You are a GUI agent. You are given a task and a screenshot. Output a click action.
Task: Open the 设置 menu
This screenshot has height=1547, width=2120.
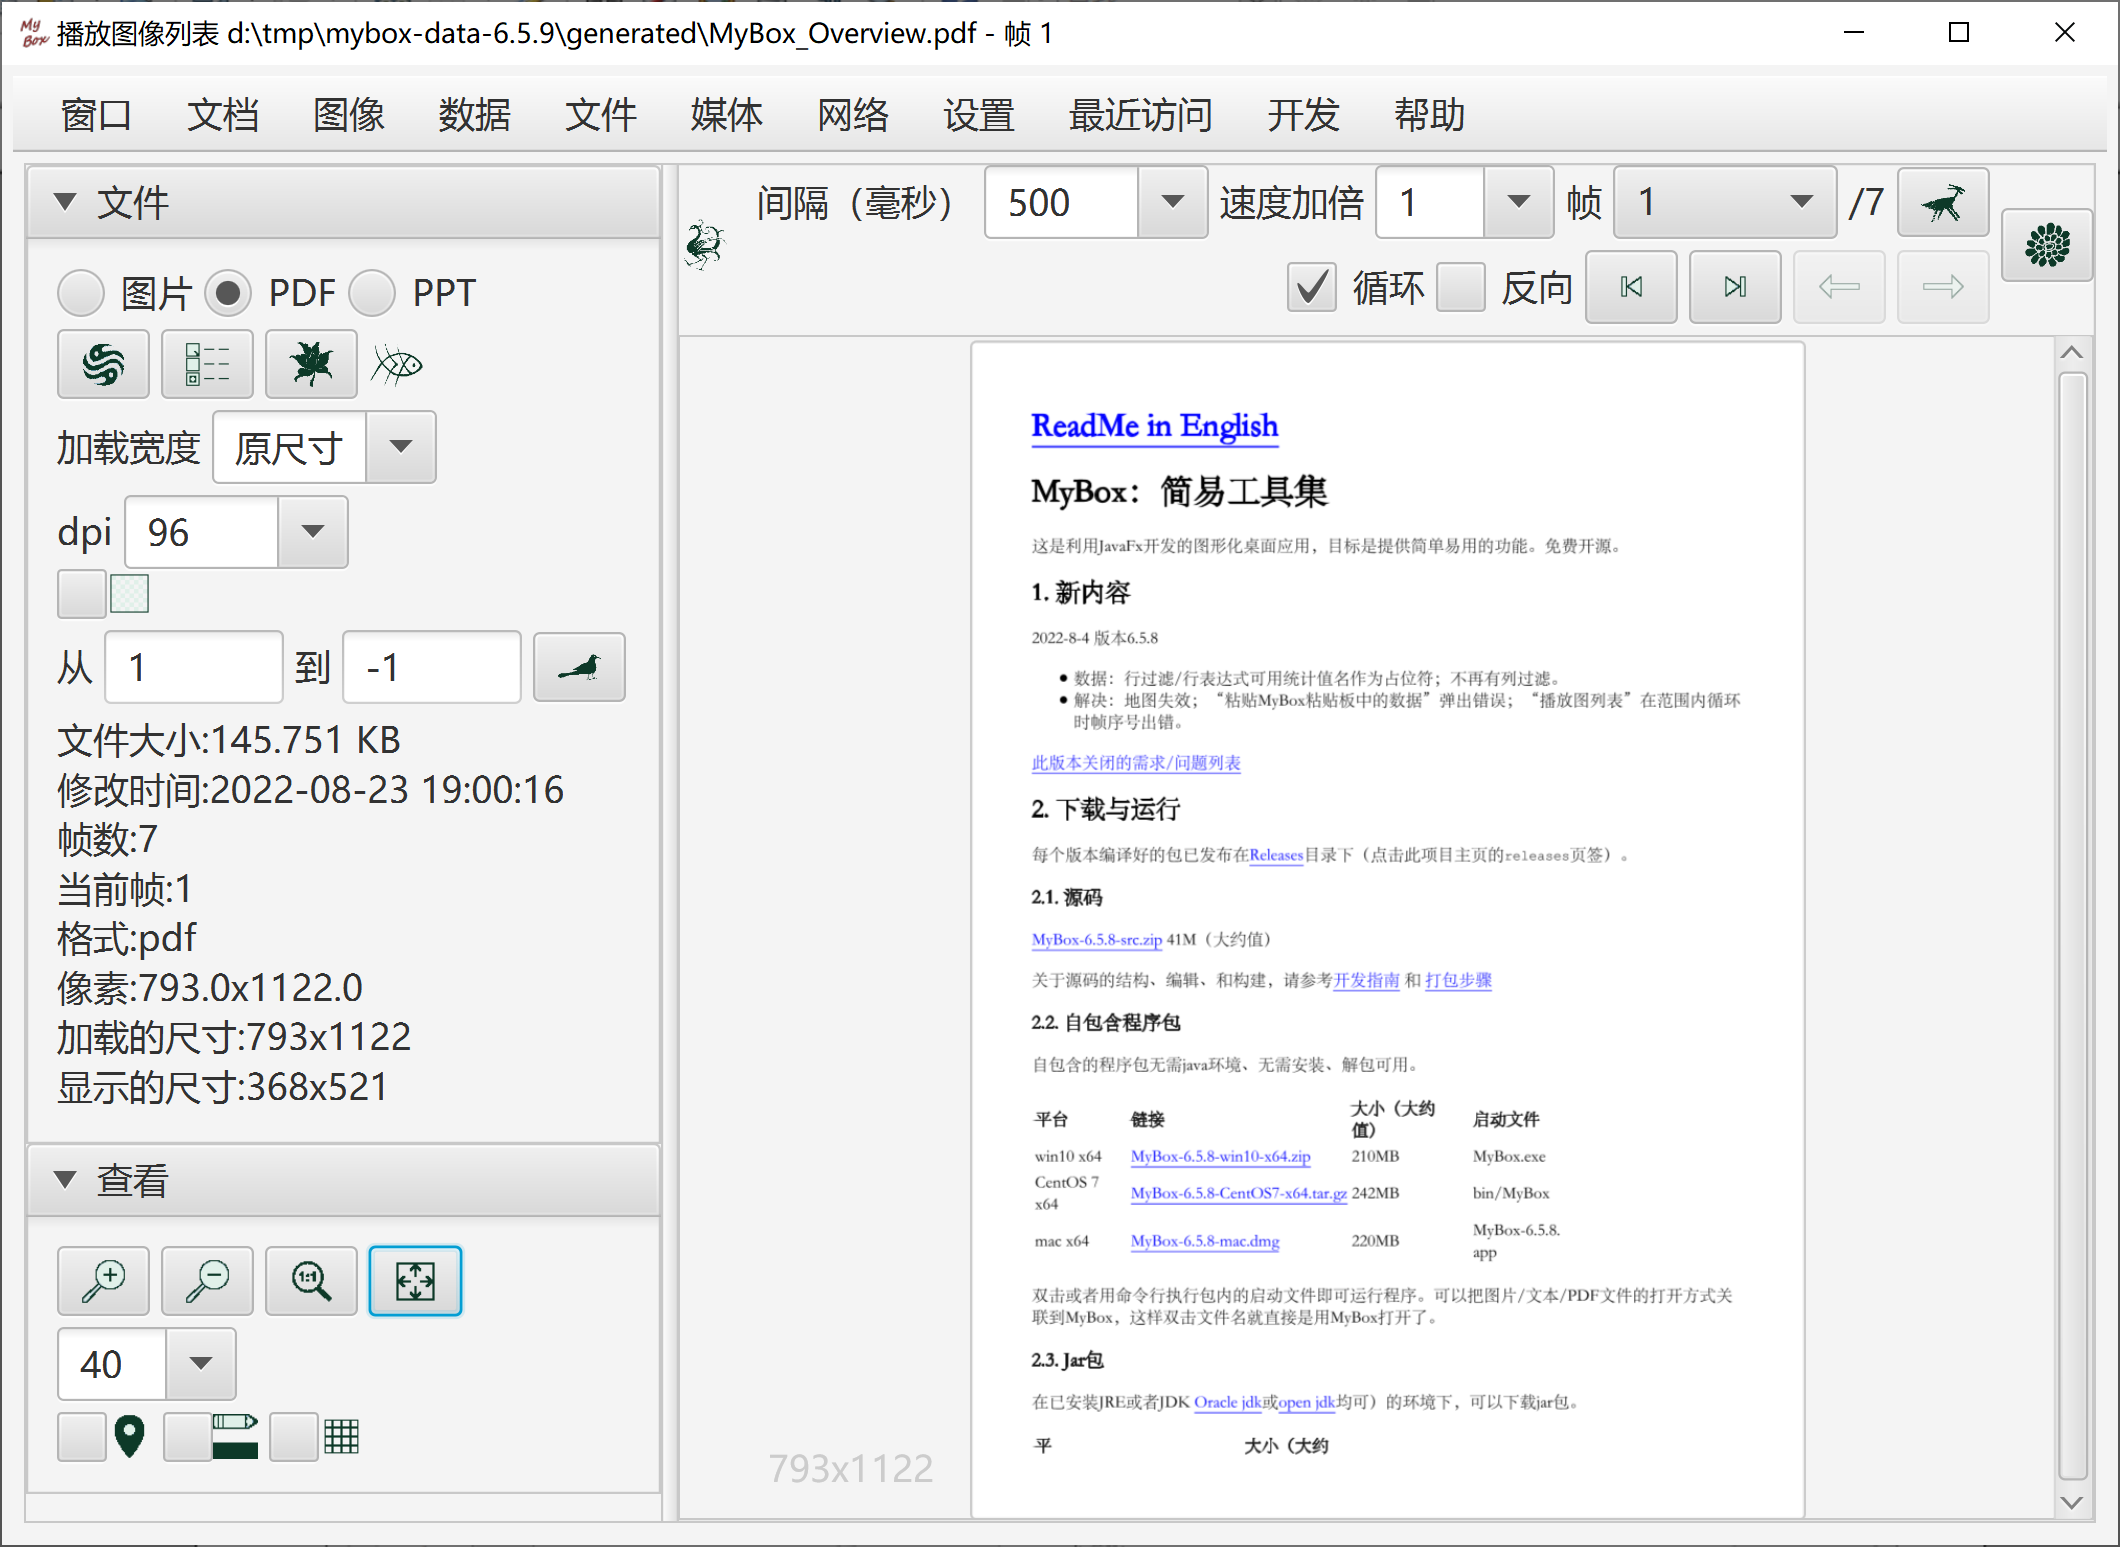pyautogui.click(x=978, y=115)
